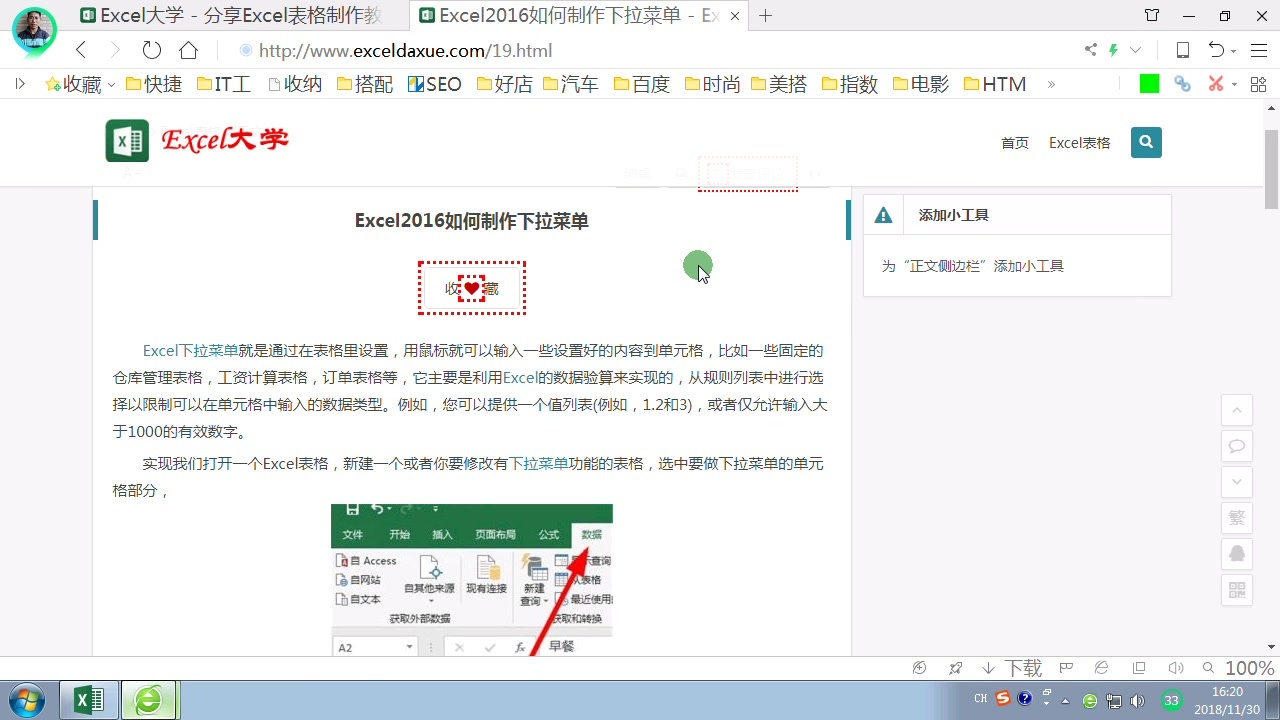1280x720 pixels.
Task: Click the scroll-down arrow side widget
Action: click(x=1237, y=482)
